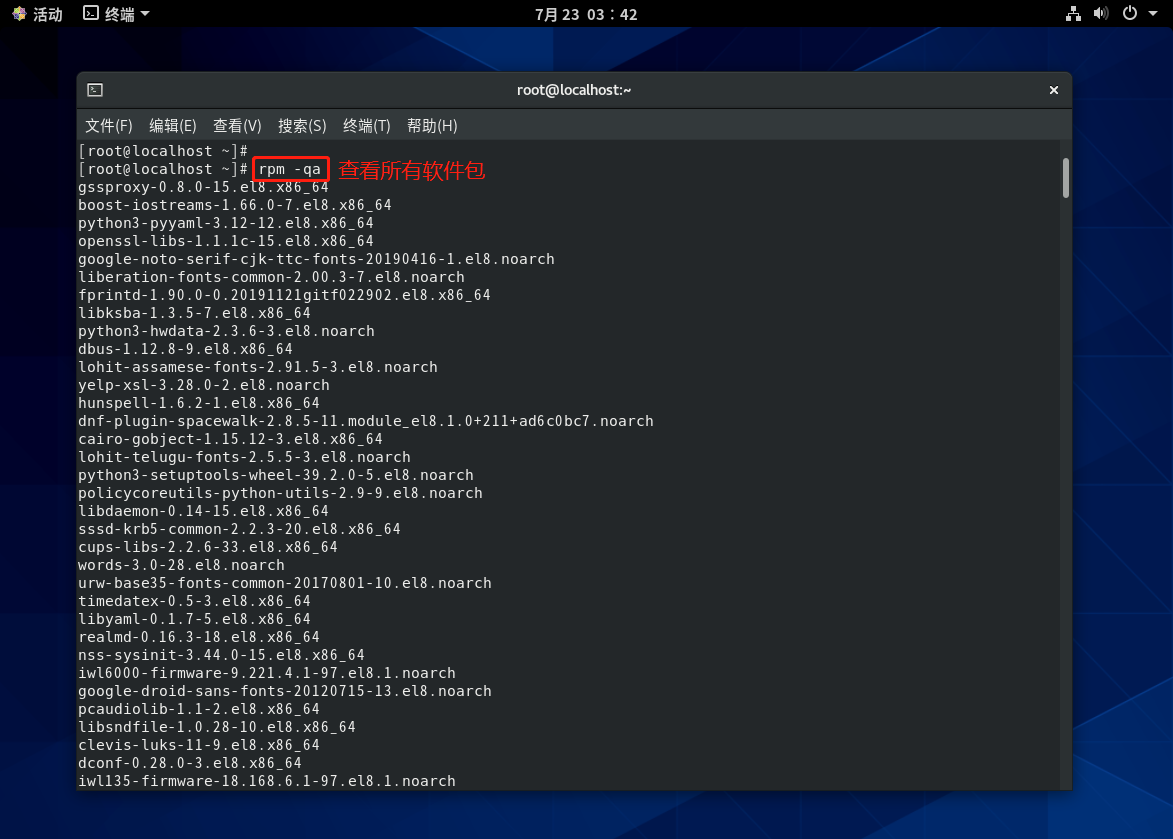Click the Activities GNOME foot icon
This screenshot has width=1173, height=839.
point(19,14)
